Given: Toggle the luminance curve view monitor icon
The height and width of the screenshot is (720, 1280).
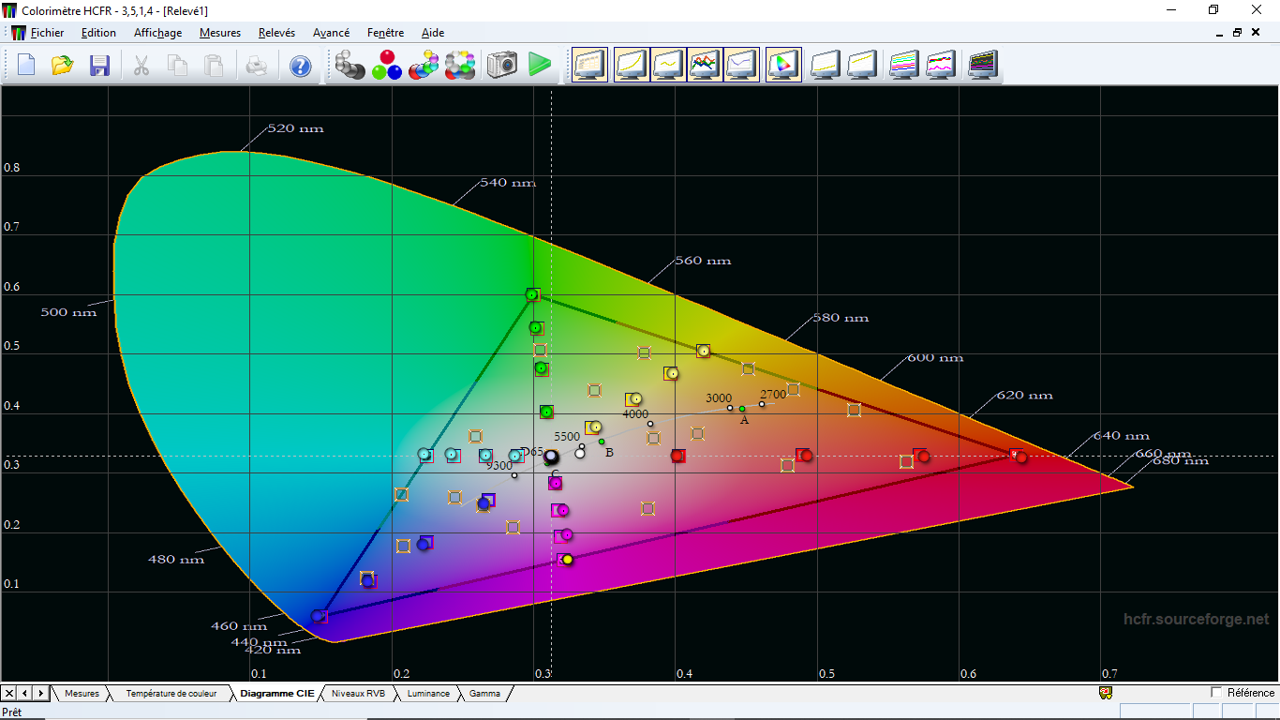Looking at the screenshot, I should (631, 65).
